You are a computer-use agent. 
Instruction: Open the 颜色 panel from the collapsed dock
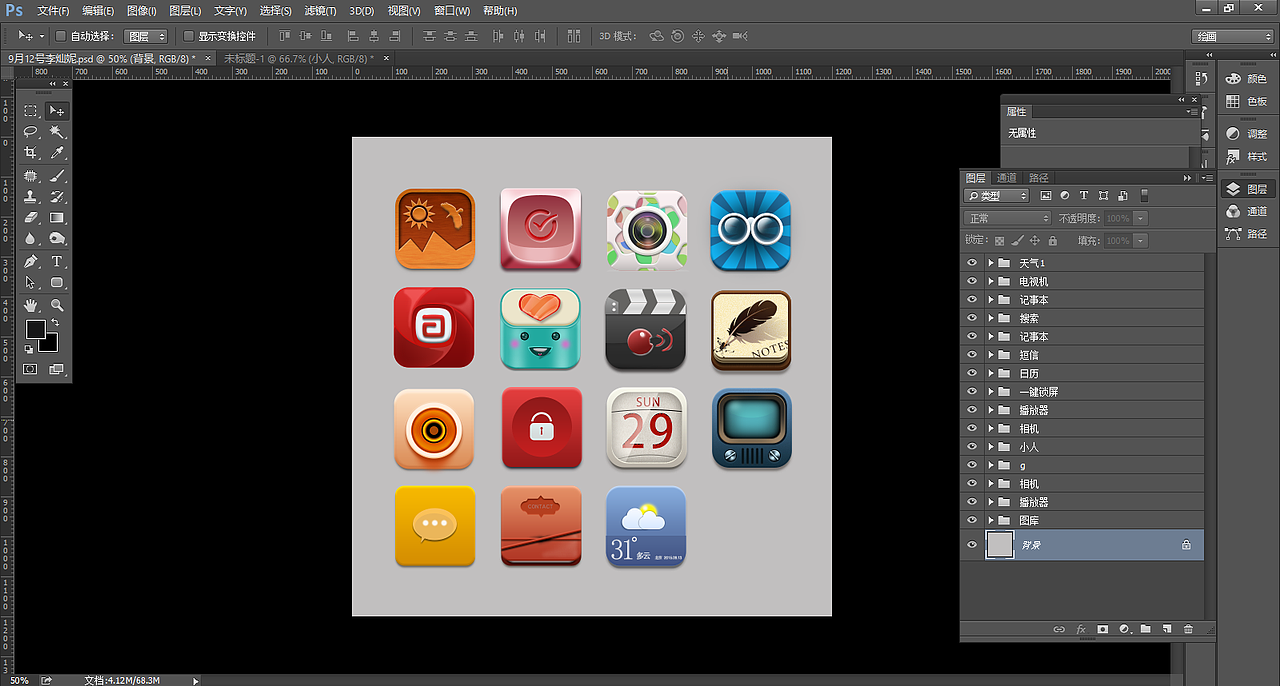[x=1245, y=79]
